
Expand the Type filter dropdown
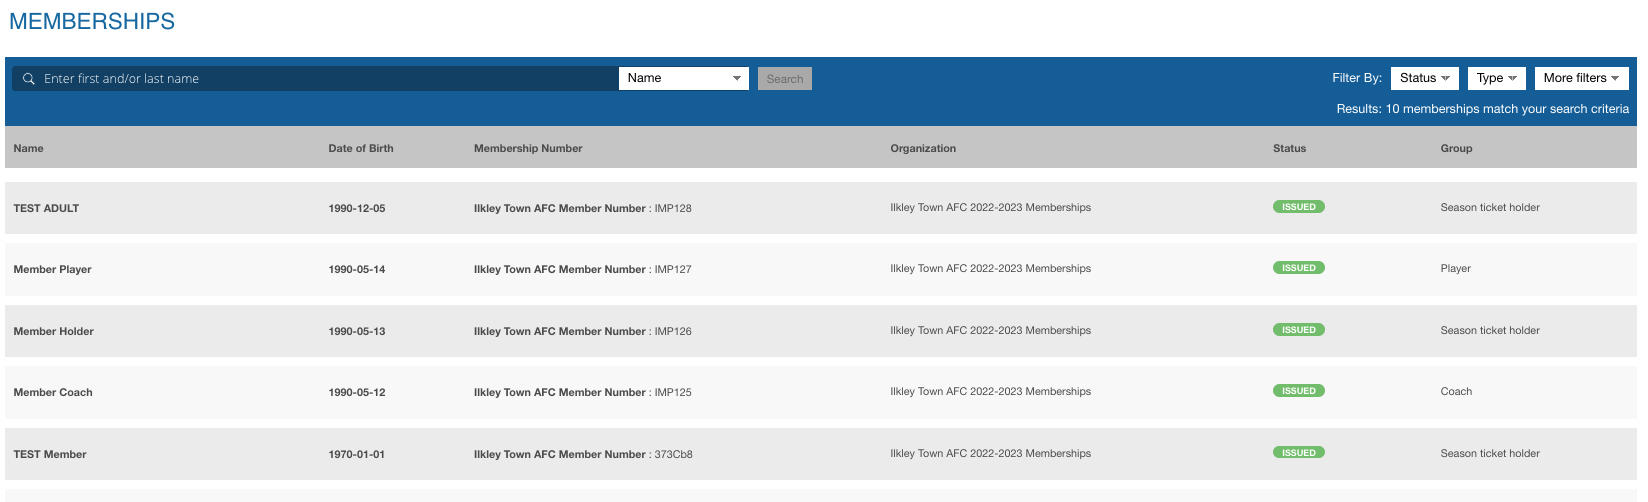1496,78
